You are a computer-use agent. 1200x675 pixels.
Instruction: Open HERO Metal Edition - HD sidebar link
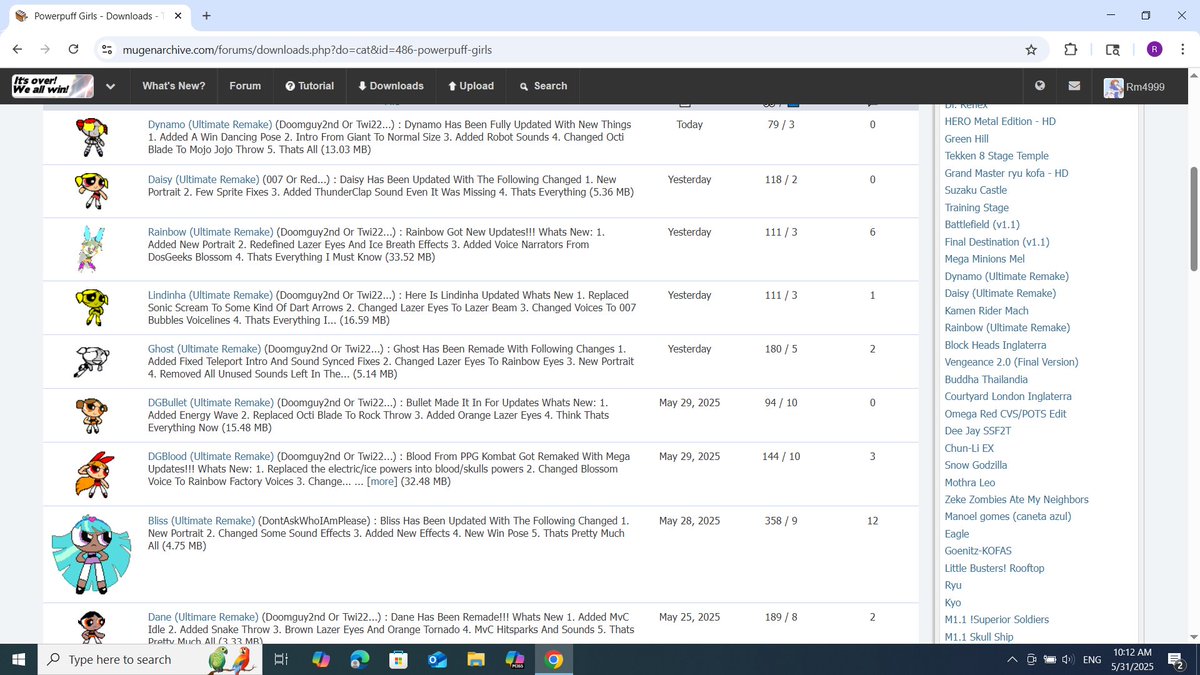pos(1000,121)
